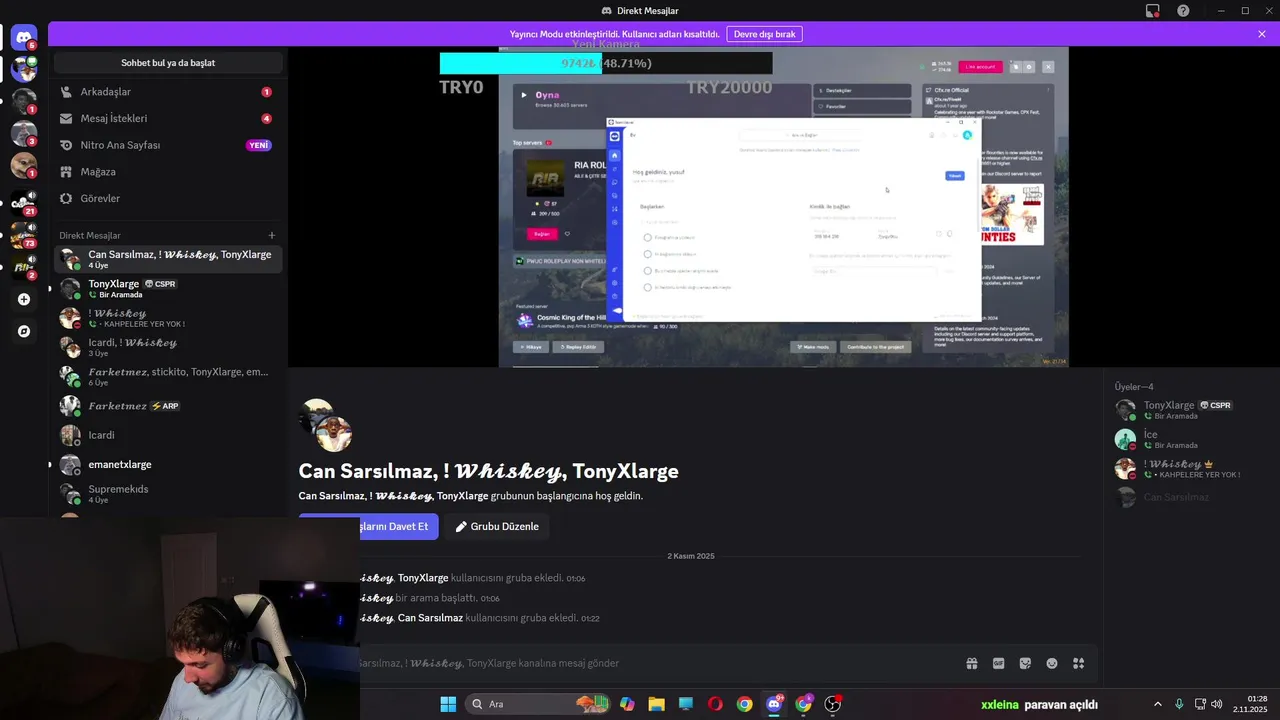Open Discord from the taskbar

[x=774, y=704]
